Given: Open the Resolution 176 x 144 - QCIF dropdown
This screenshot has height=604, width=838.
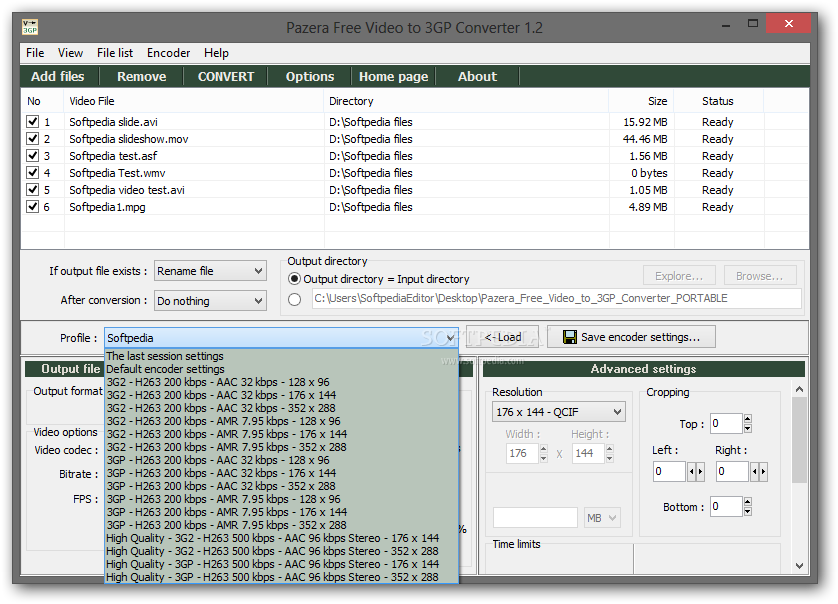Looking at the screenshot, I should coord(558,412).
